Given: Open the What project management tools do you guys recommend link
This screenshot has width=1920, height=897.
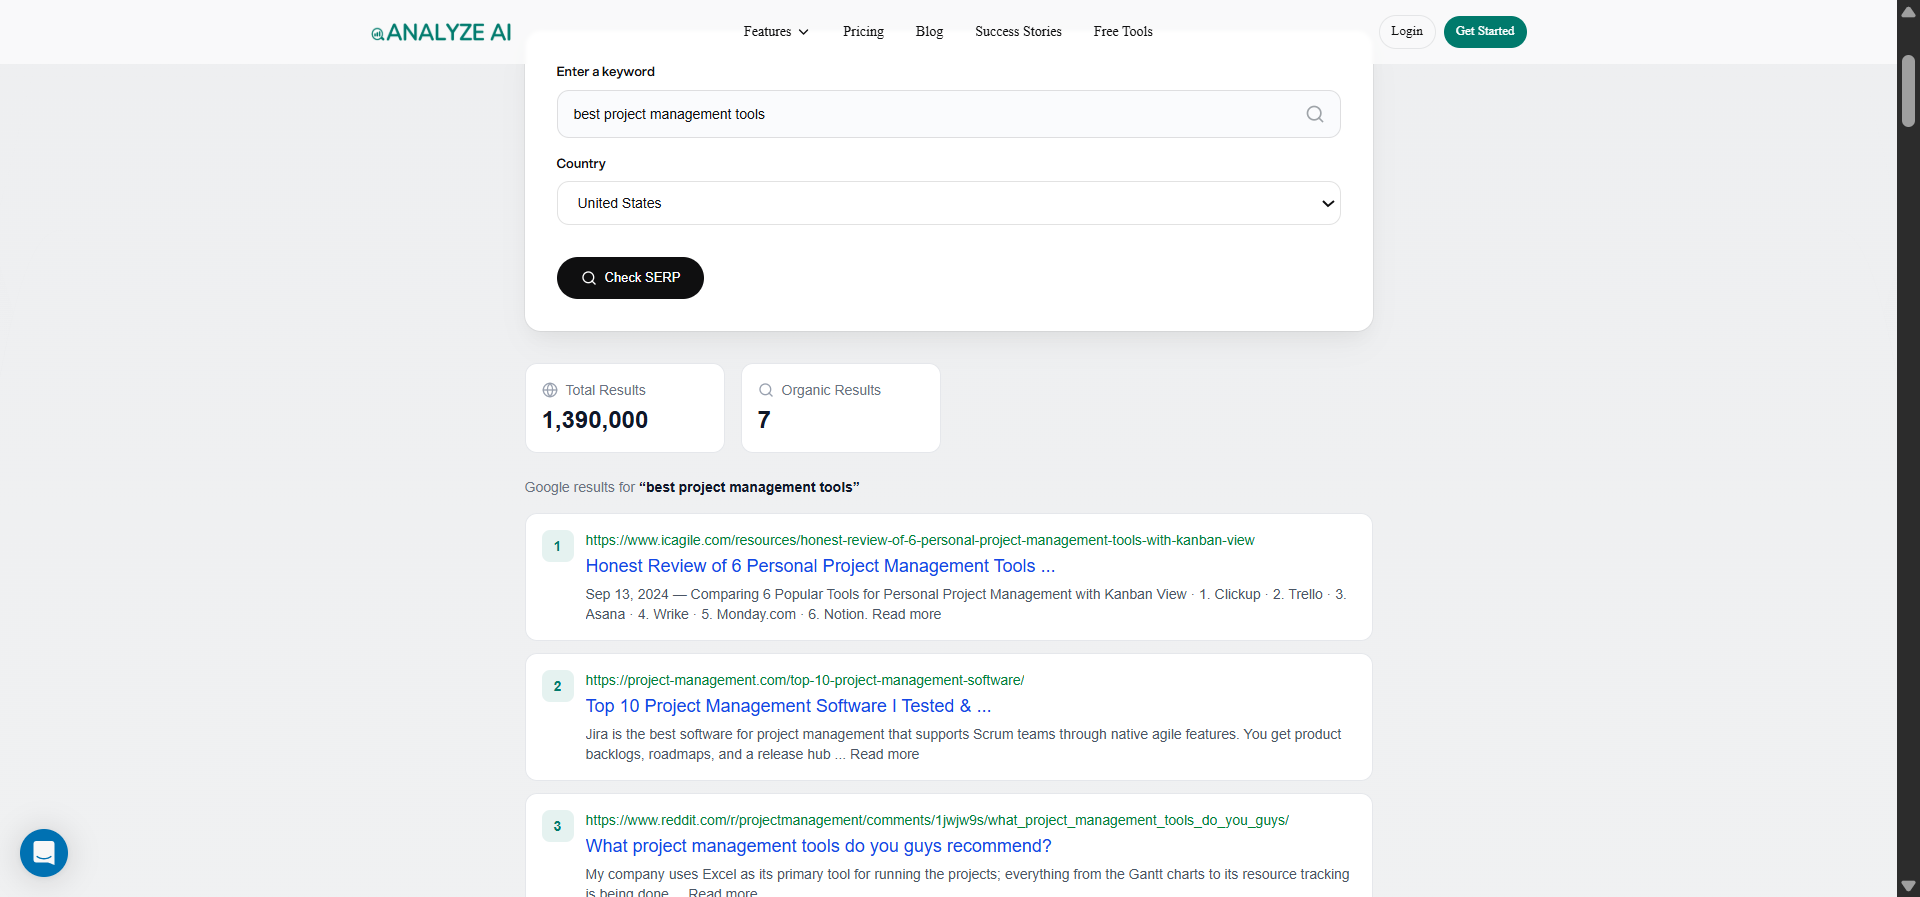Looking at the screenshot, I should click(x=818, y=846).
